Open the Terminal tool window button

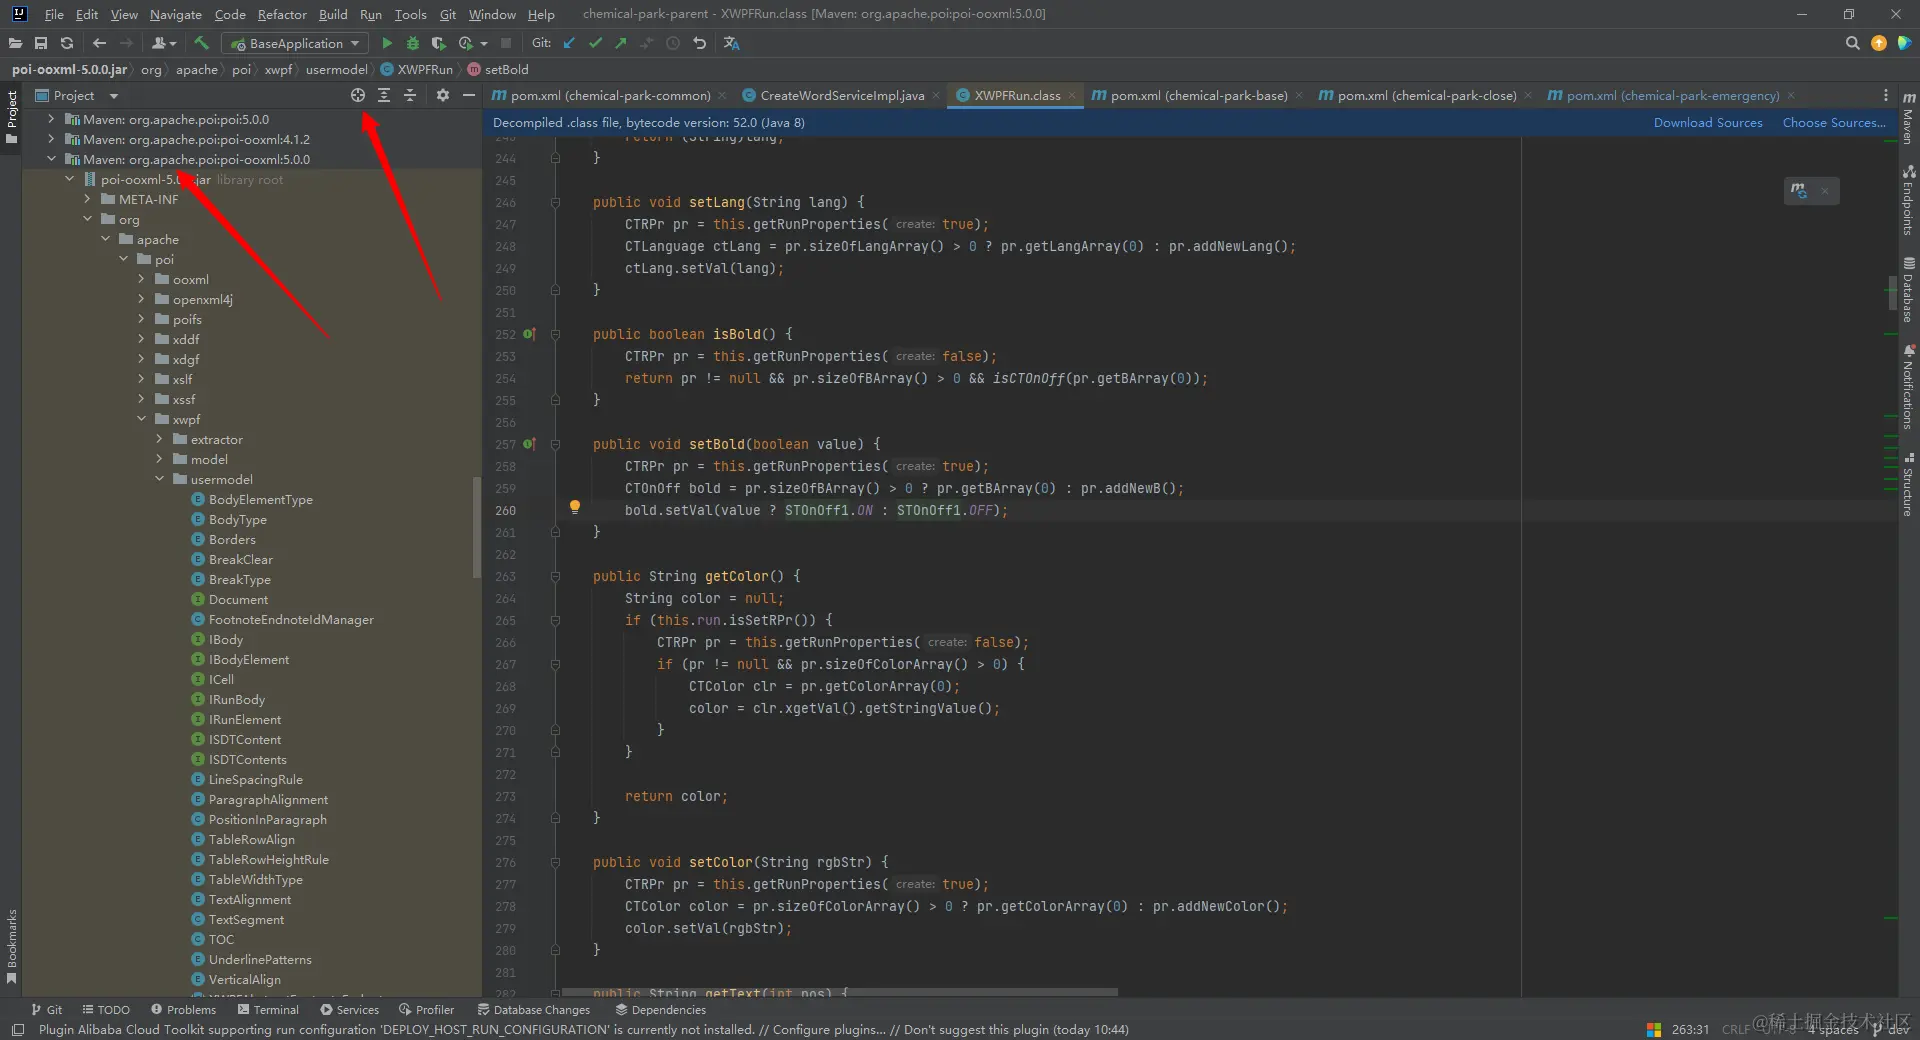click(268, 1010)
